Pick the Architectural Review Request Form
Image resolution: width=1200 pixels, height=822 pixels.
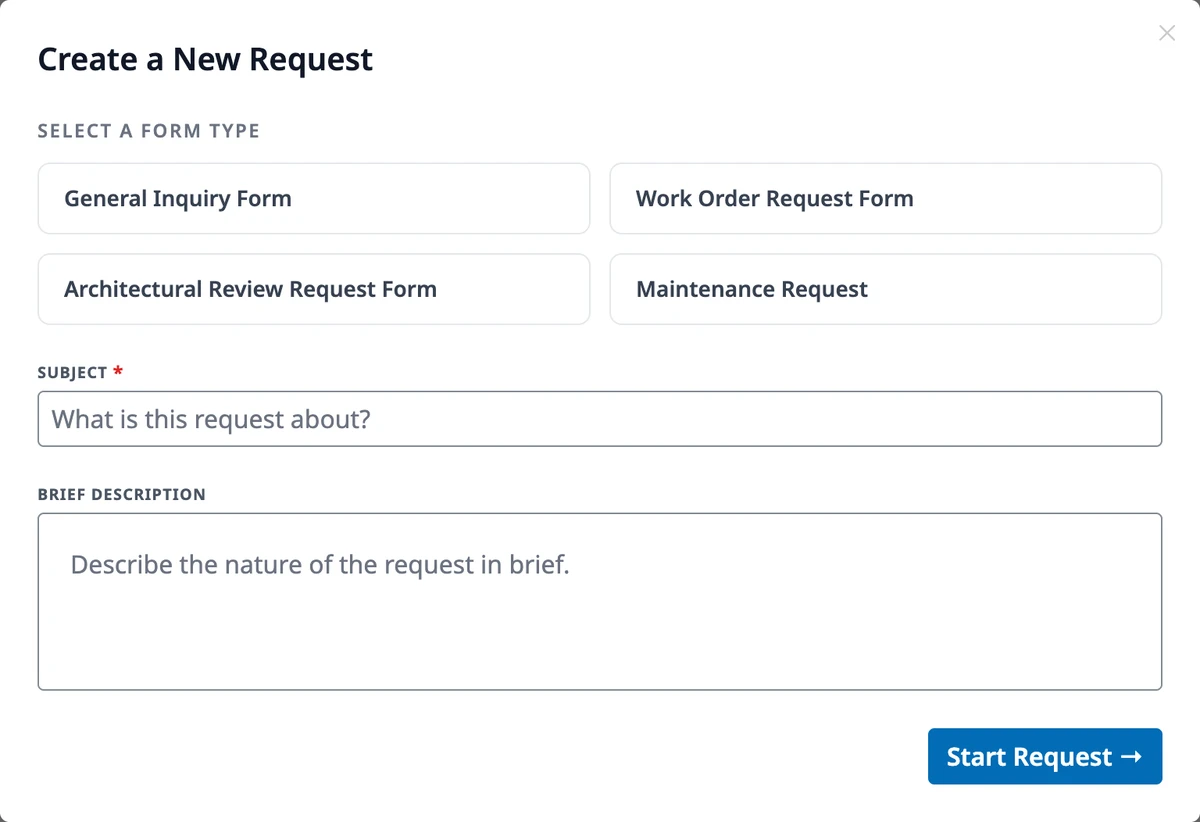tap(314, 289)
